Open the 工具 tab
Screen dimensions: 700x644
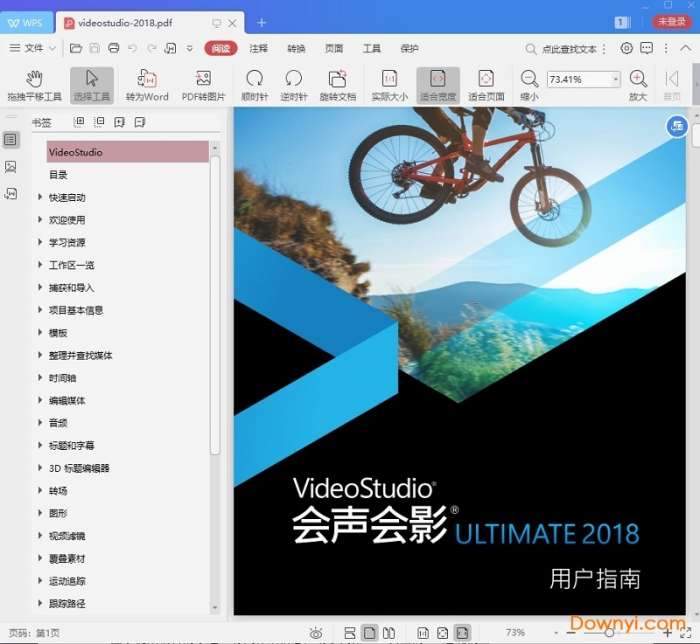(371, 48)
